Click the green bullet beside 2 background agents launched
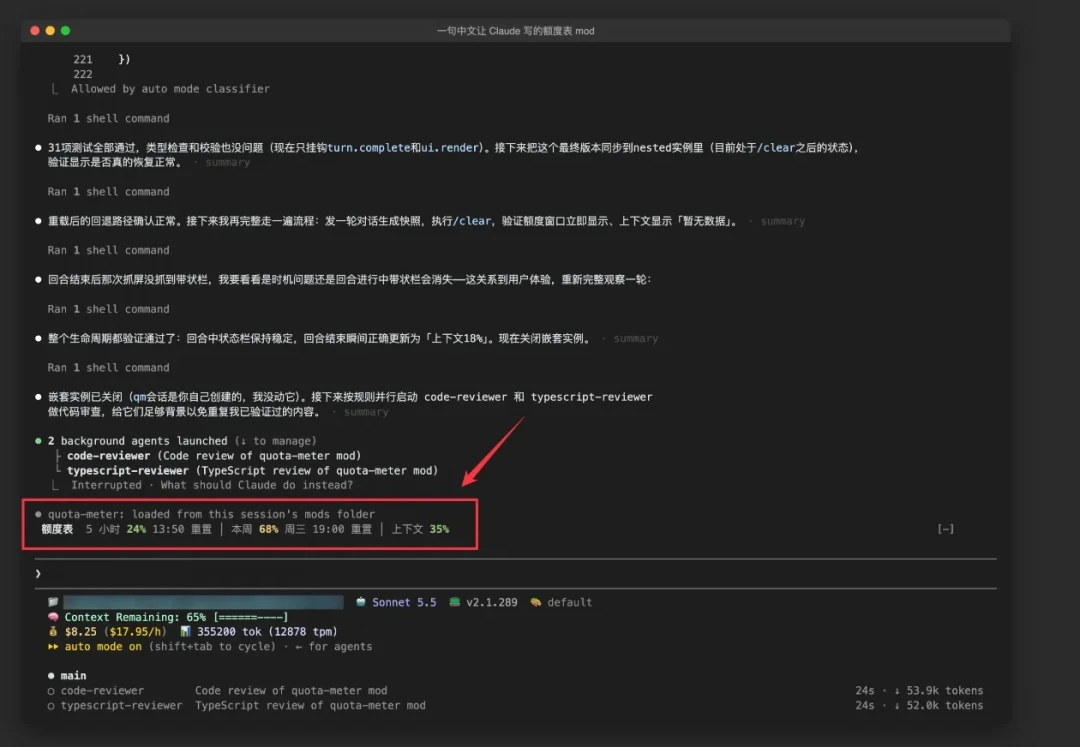 [x=38, y=441]
